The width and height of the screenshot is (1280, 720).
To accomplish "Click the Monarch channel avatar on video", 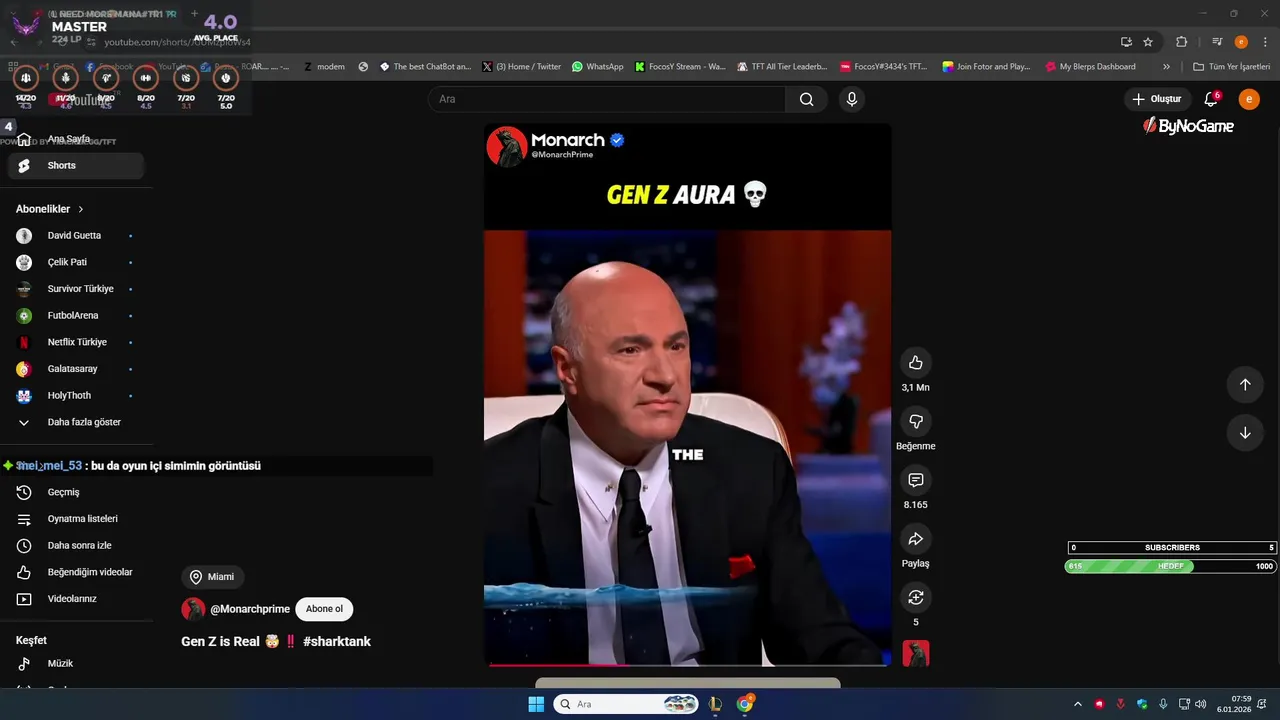I will tap(507, 146).
